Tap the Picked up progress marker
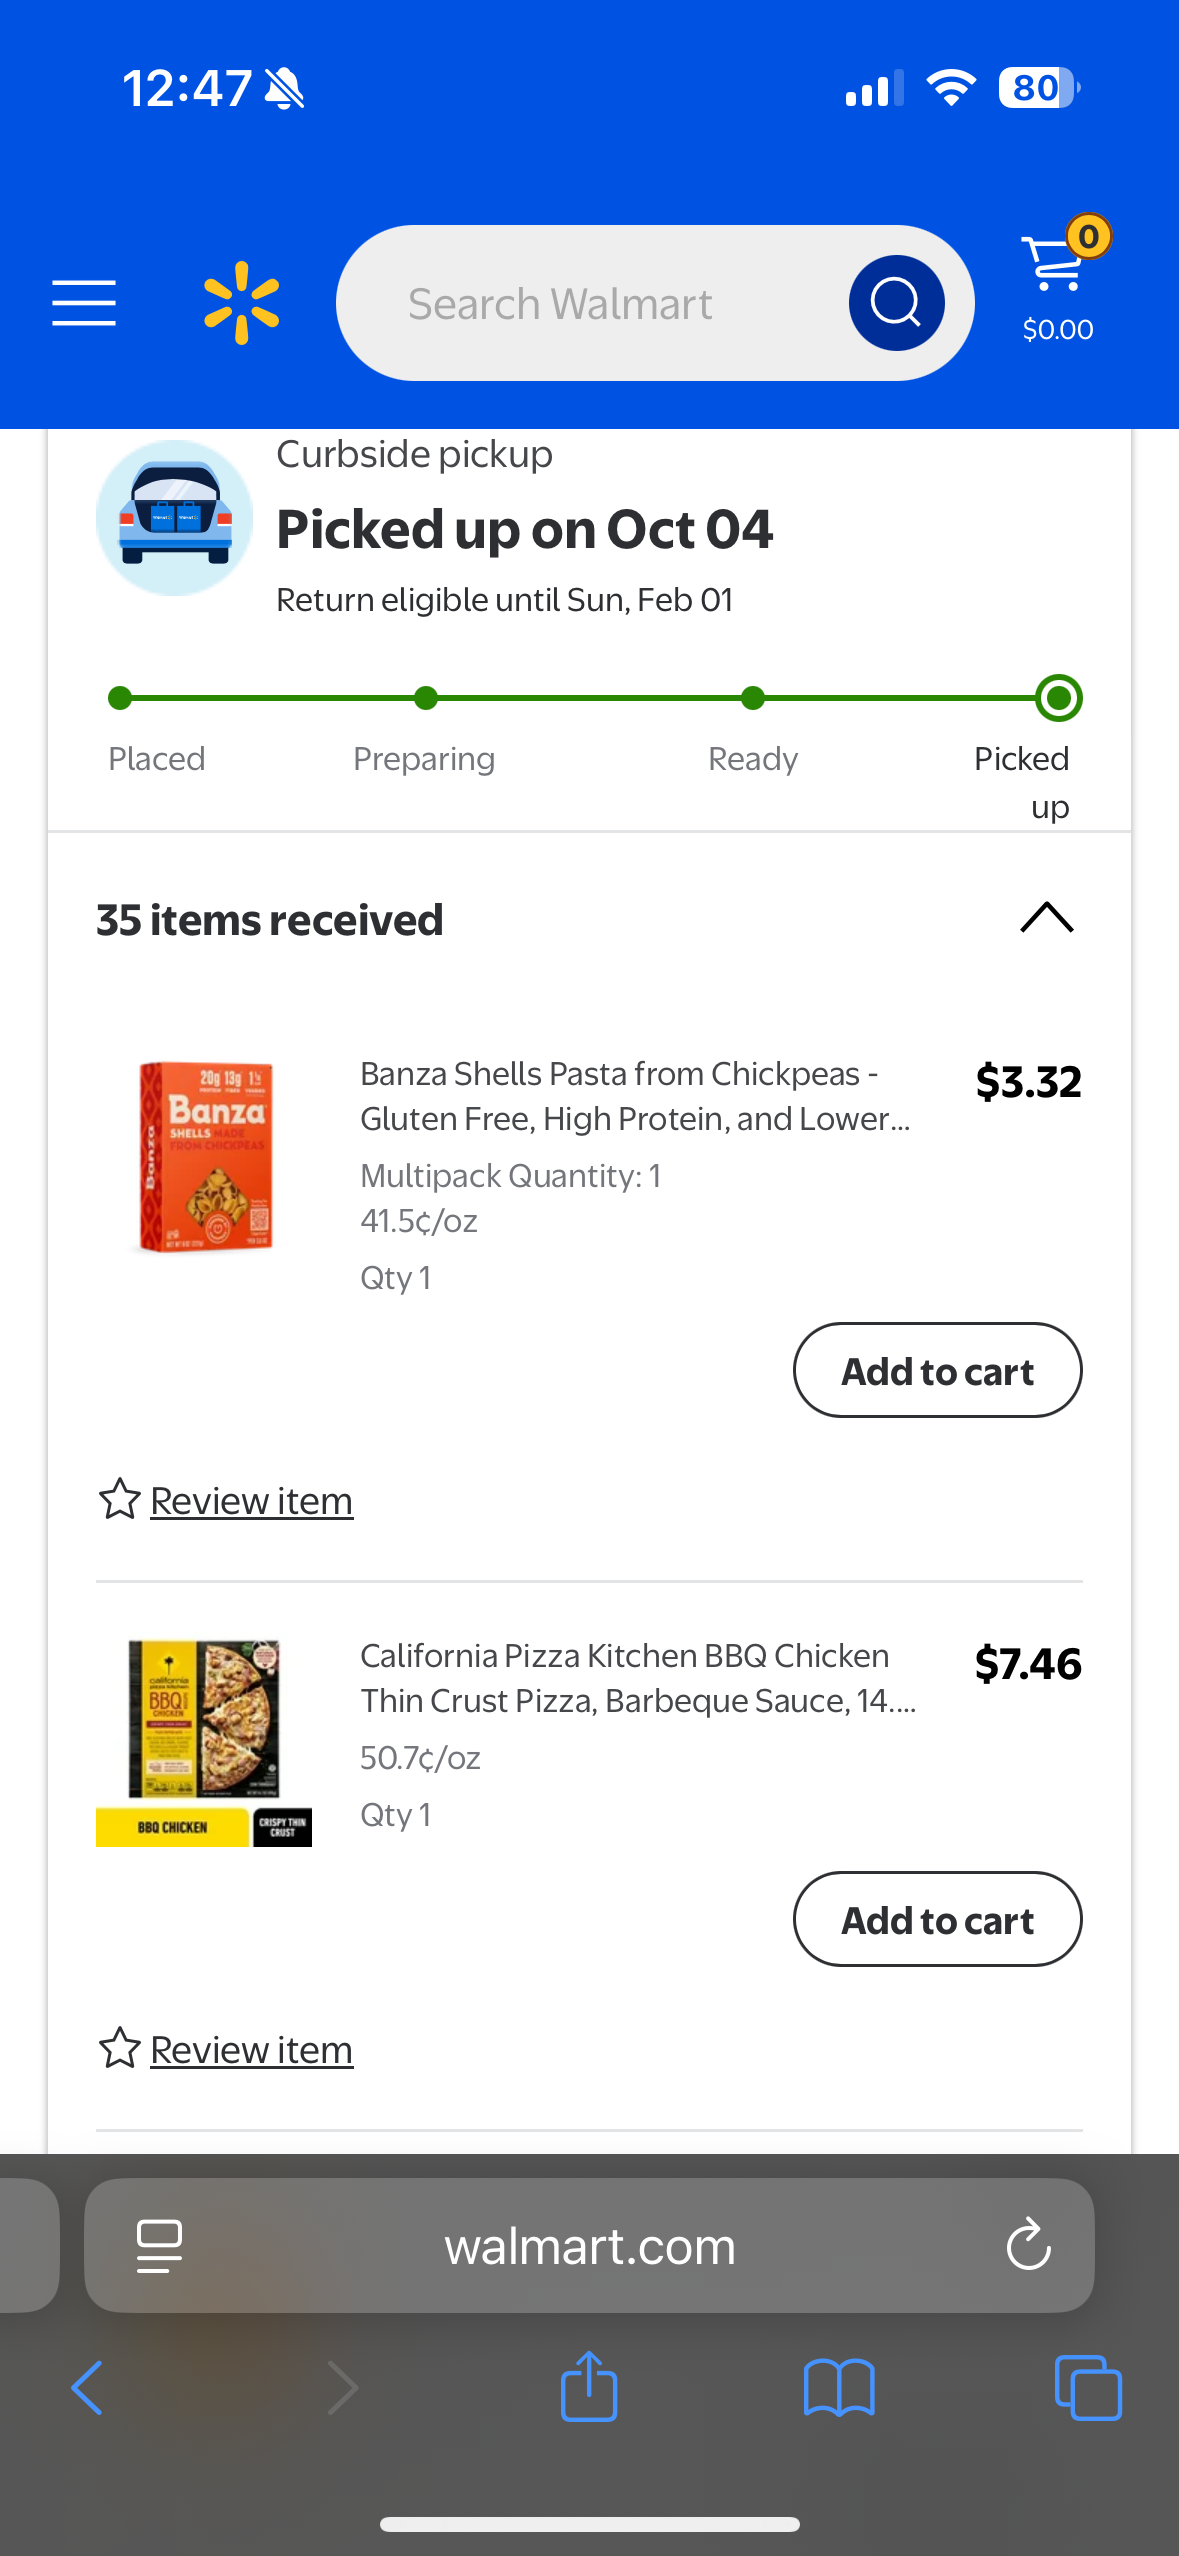The width and height of the screenshot is (1179, 2556). [x=1058, y=698]
